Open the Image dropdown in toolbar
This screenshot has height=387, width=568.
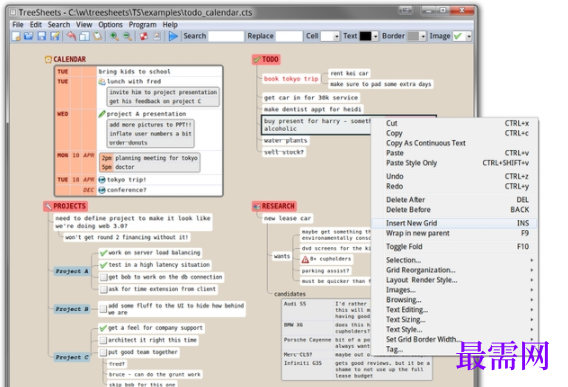pyautogui.click(x=469, y=36)
